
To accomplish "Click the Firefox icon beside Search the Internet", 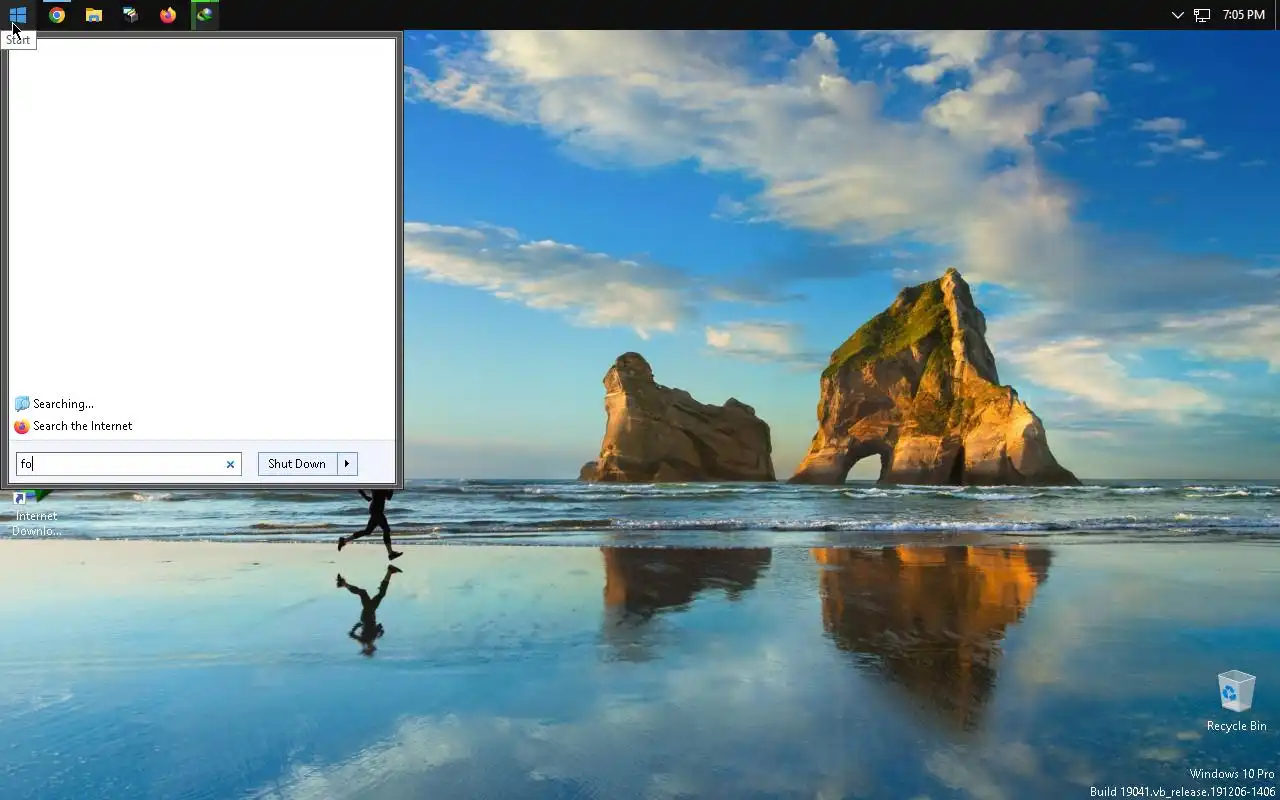I will (x=22, y=426).
